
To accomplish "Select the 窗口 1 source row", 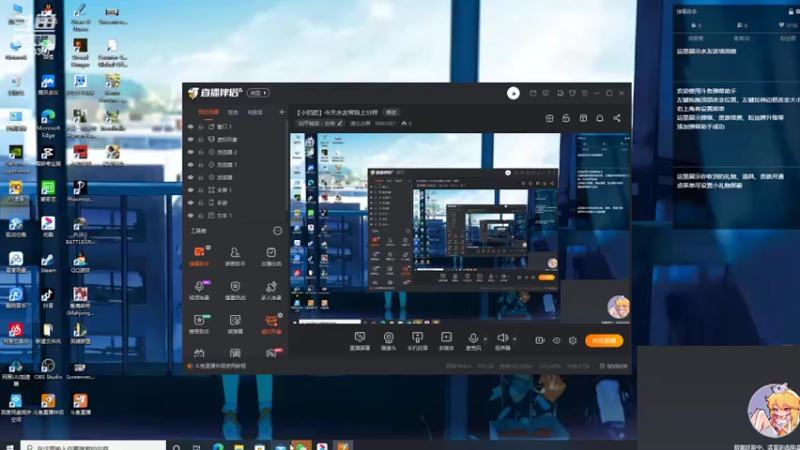I will pos(236,127).
